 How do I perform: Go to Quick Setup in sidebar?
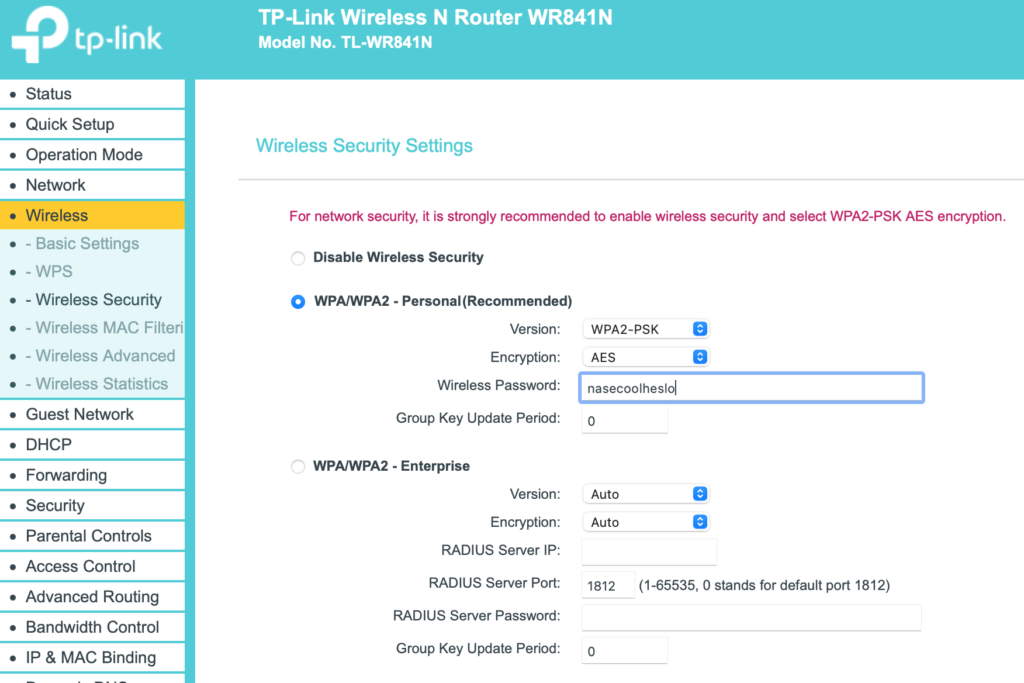click(x=70, y=124)
